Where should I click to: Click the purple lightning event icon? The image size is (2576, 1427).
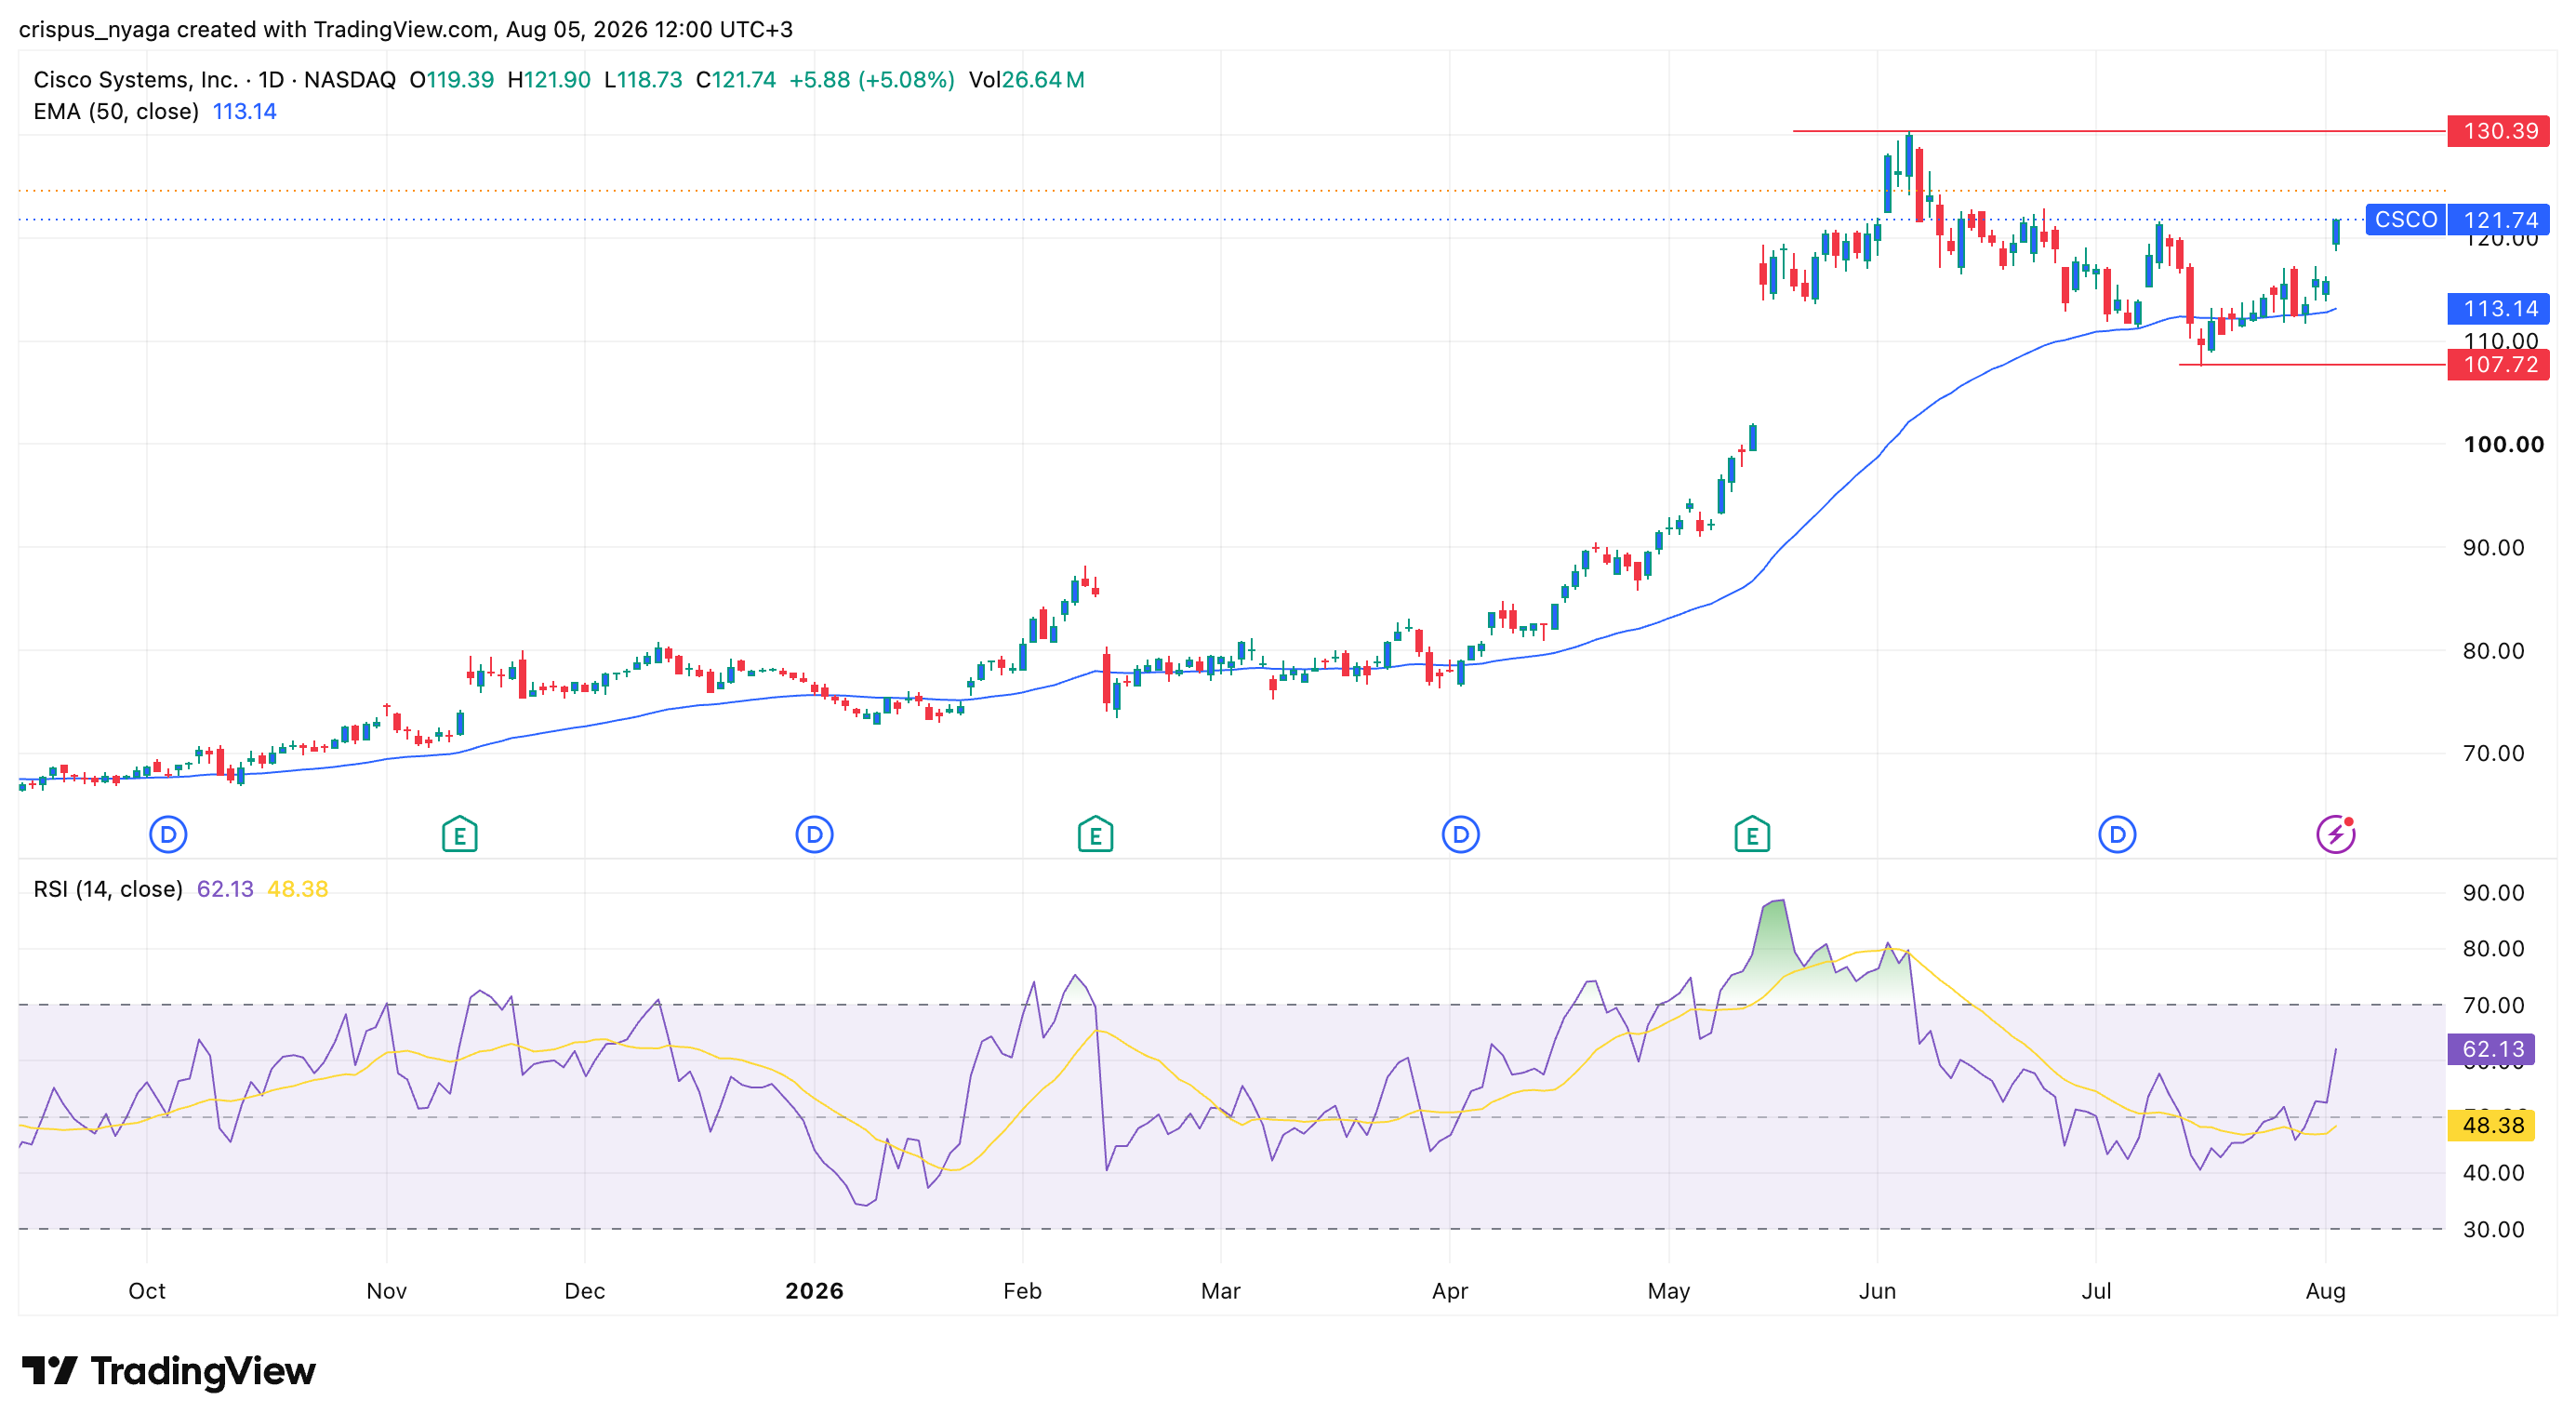click(x=2335, y=834)
